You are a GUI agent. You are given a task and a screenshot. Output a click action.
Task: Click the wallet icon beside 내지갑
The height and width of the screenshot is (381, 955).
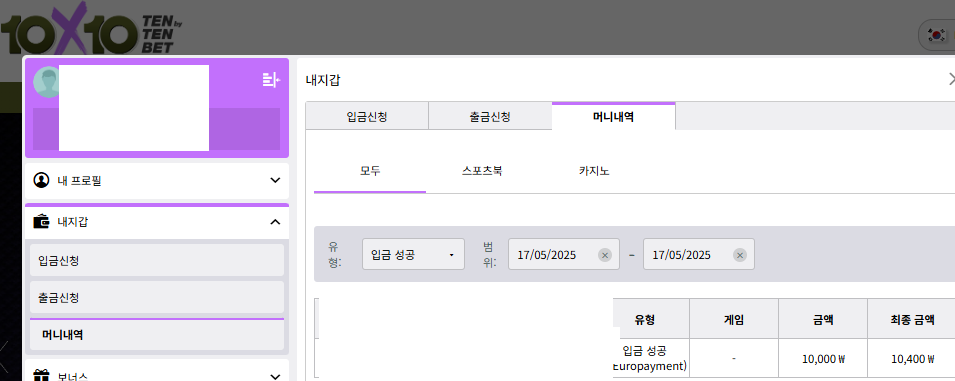pyautogui.click(x=41, y=222)
